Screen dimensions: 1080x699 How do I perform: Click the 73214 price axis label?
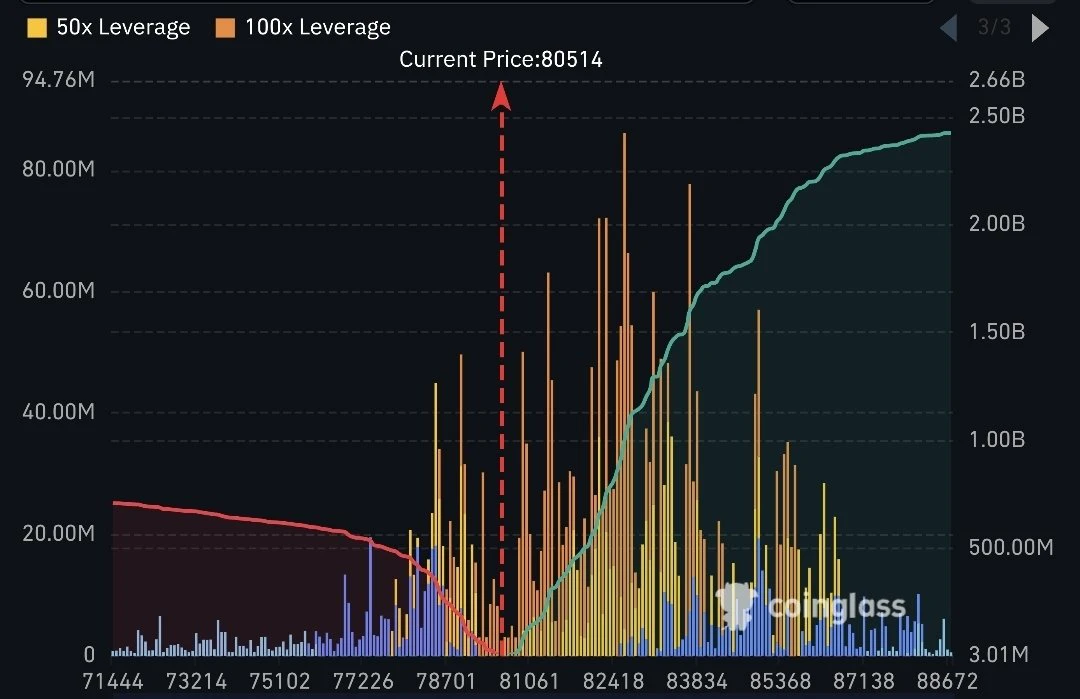click(196, 682)
